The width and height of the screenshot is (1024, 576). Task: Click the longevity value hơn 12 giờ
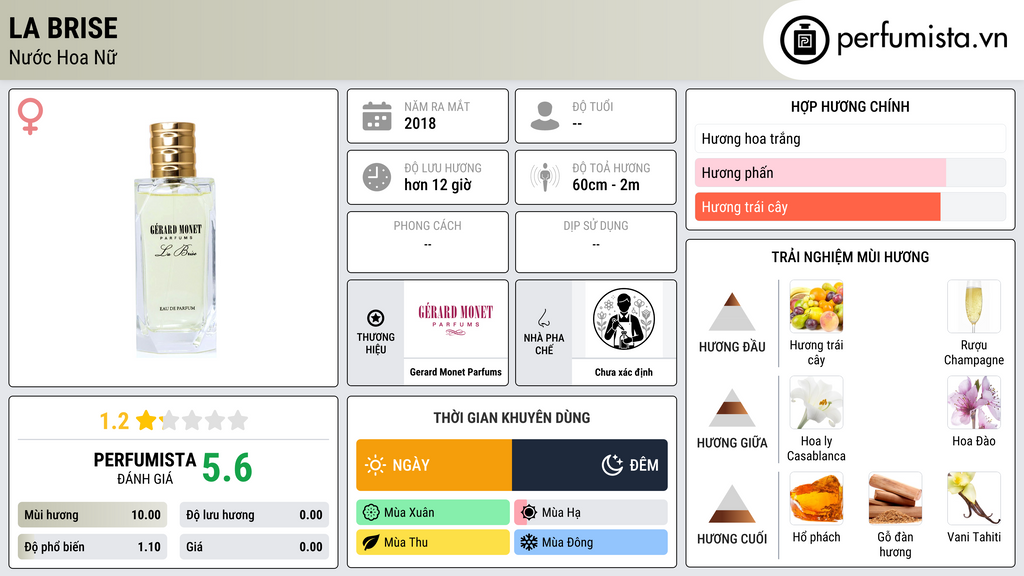pyautogui.click(x=438, y=185)
